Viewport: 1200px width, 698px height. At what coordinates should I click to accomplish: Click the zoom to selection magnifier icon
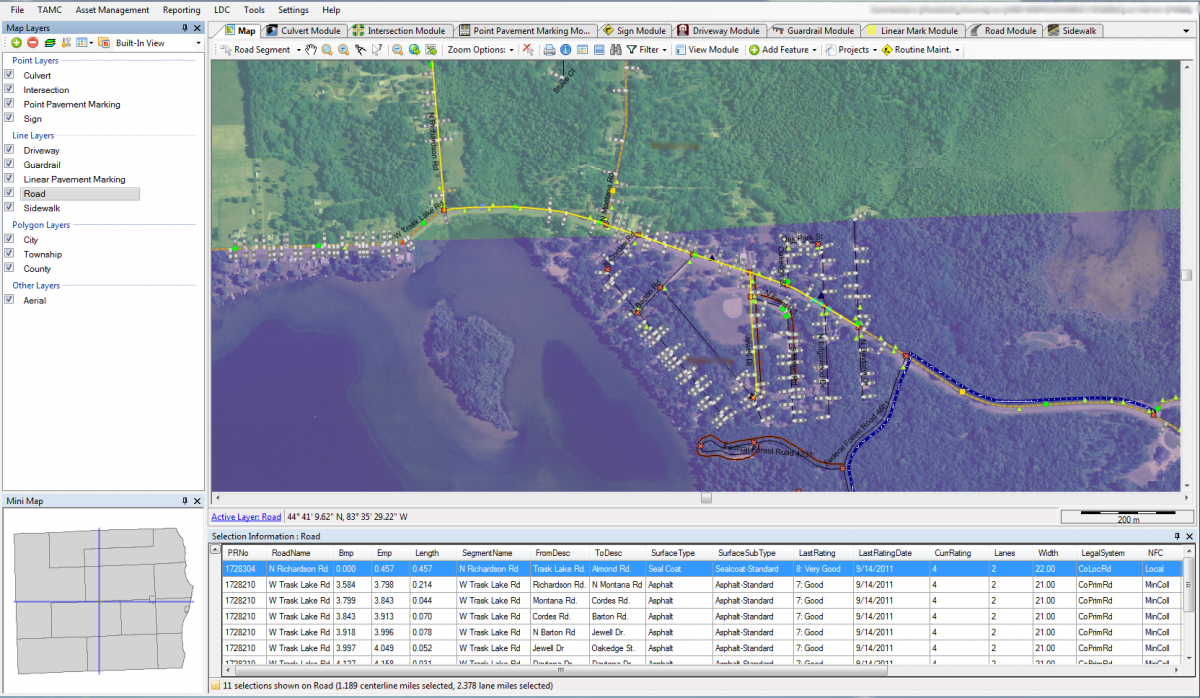coord(398,49)
